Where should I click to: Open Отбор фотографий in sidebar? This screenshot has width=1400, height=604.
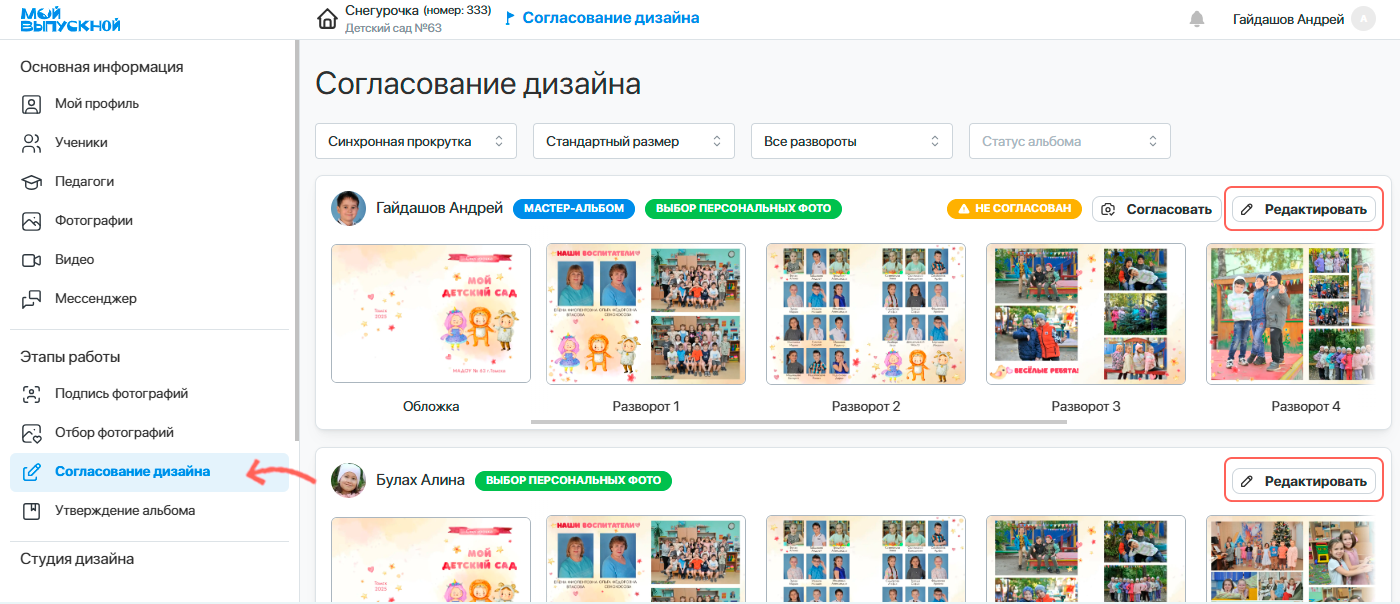pyautogui.click(x=114, y=433)
